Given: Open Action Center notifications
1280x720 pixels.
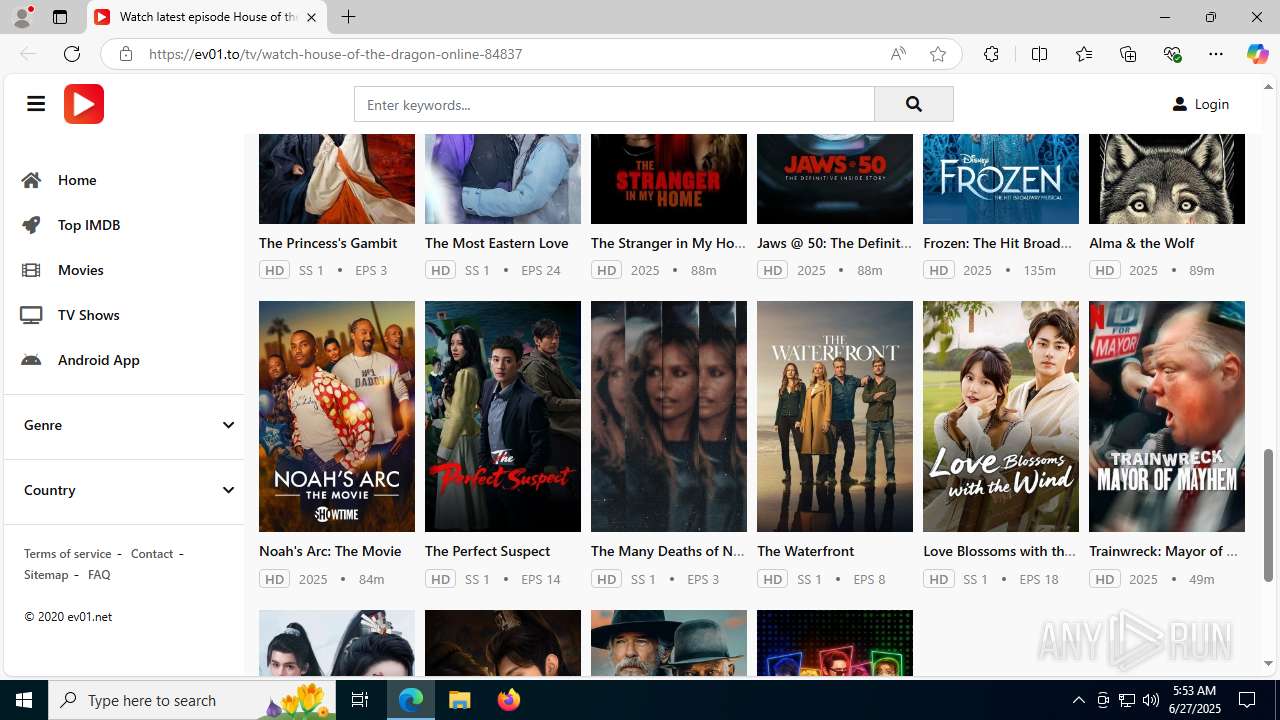Looking at the screenshot, I should [x=1247, y=700].
